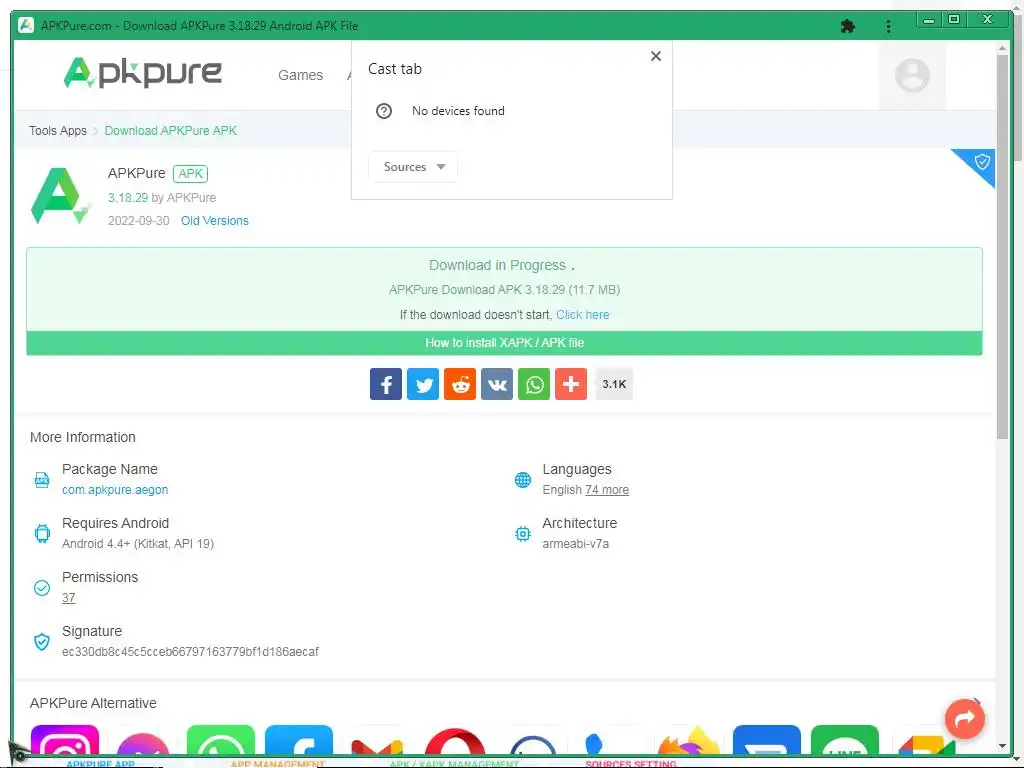The height and width of the screenshot is (768, 1024).
Task: Close the Cast tab popup
Action: click(656, 56)
